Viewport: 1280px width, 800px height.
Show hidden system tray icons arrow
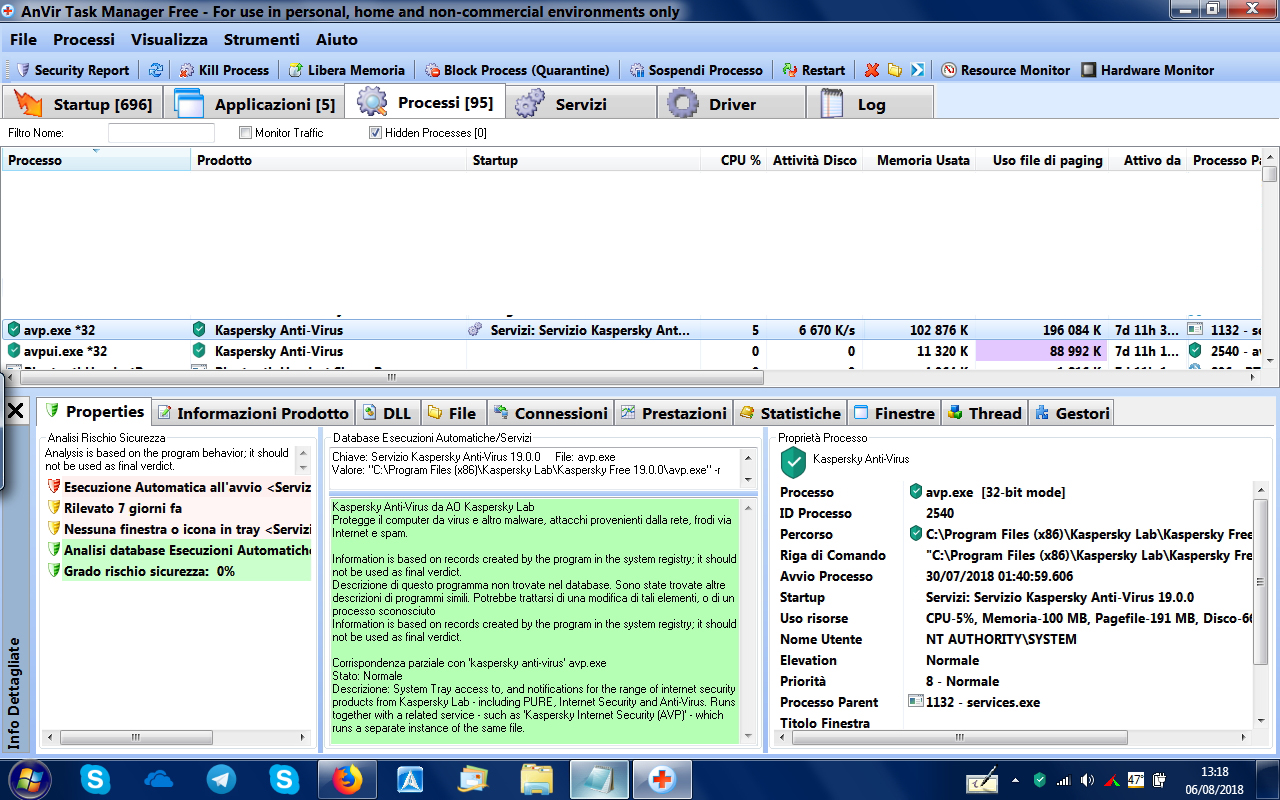point(1016,779)
